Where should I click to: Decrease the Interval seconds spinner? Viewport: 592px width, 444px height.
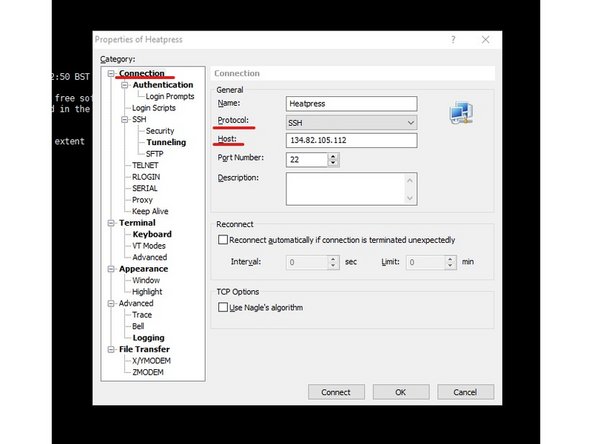tap(333, 265)
